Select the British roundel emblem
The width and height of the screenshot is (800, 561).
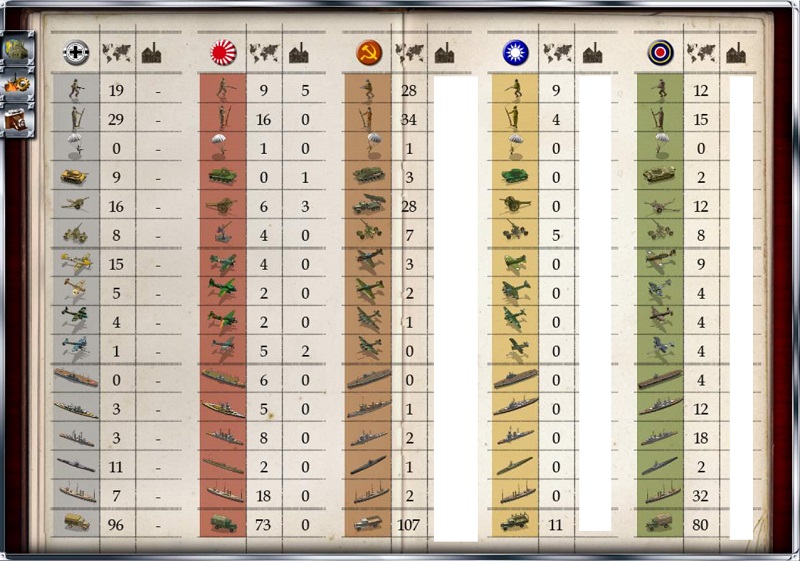point(661,52)
